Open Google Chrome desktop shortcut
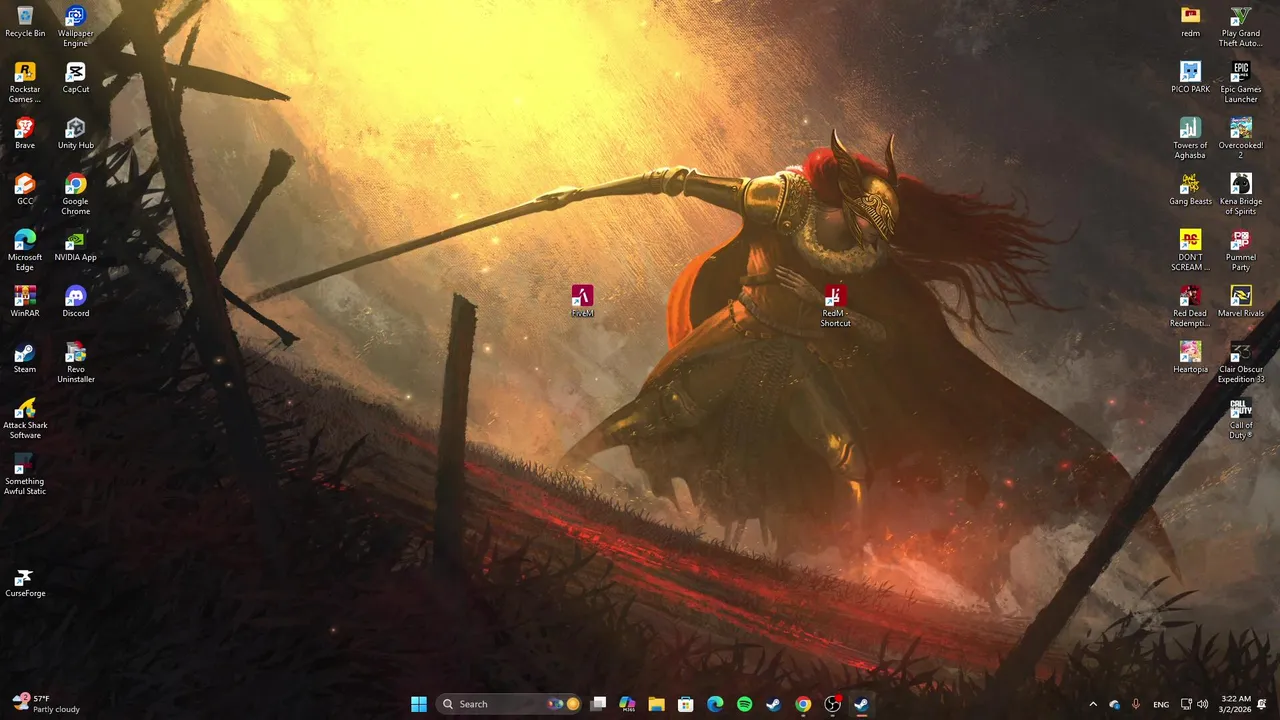Viewport: 1280px width, 720px height. point(76,195)
